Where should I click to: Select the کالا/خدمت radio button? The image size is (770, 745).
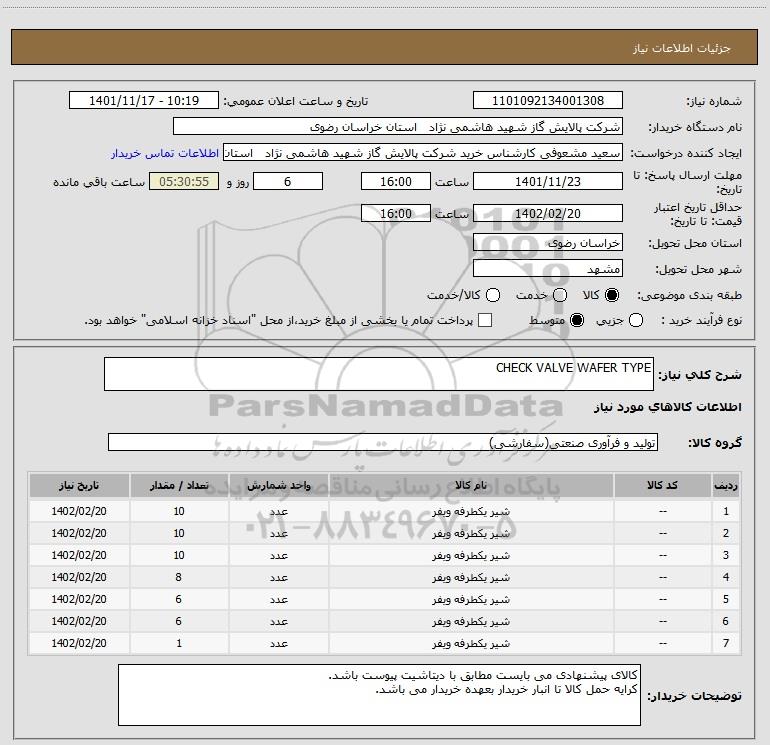493,295
